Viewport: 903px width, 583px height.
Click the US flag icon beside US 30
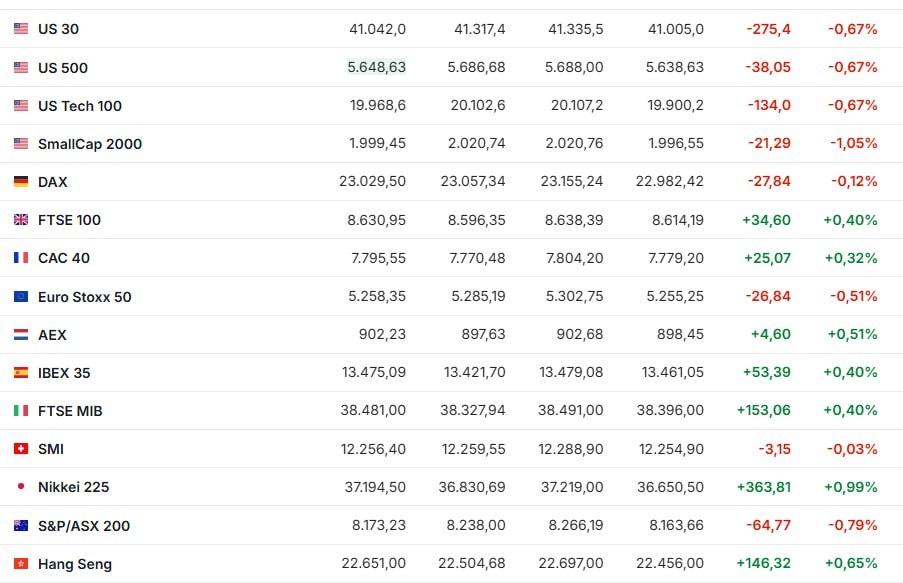coord(21,28)
